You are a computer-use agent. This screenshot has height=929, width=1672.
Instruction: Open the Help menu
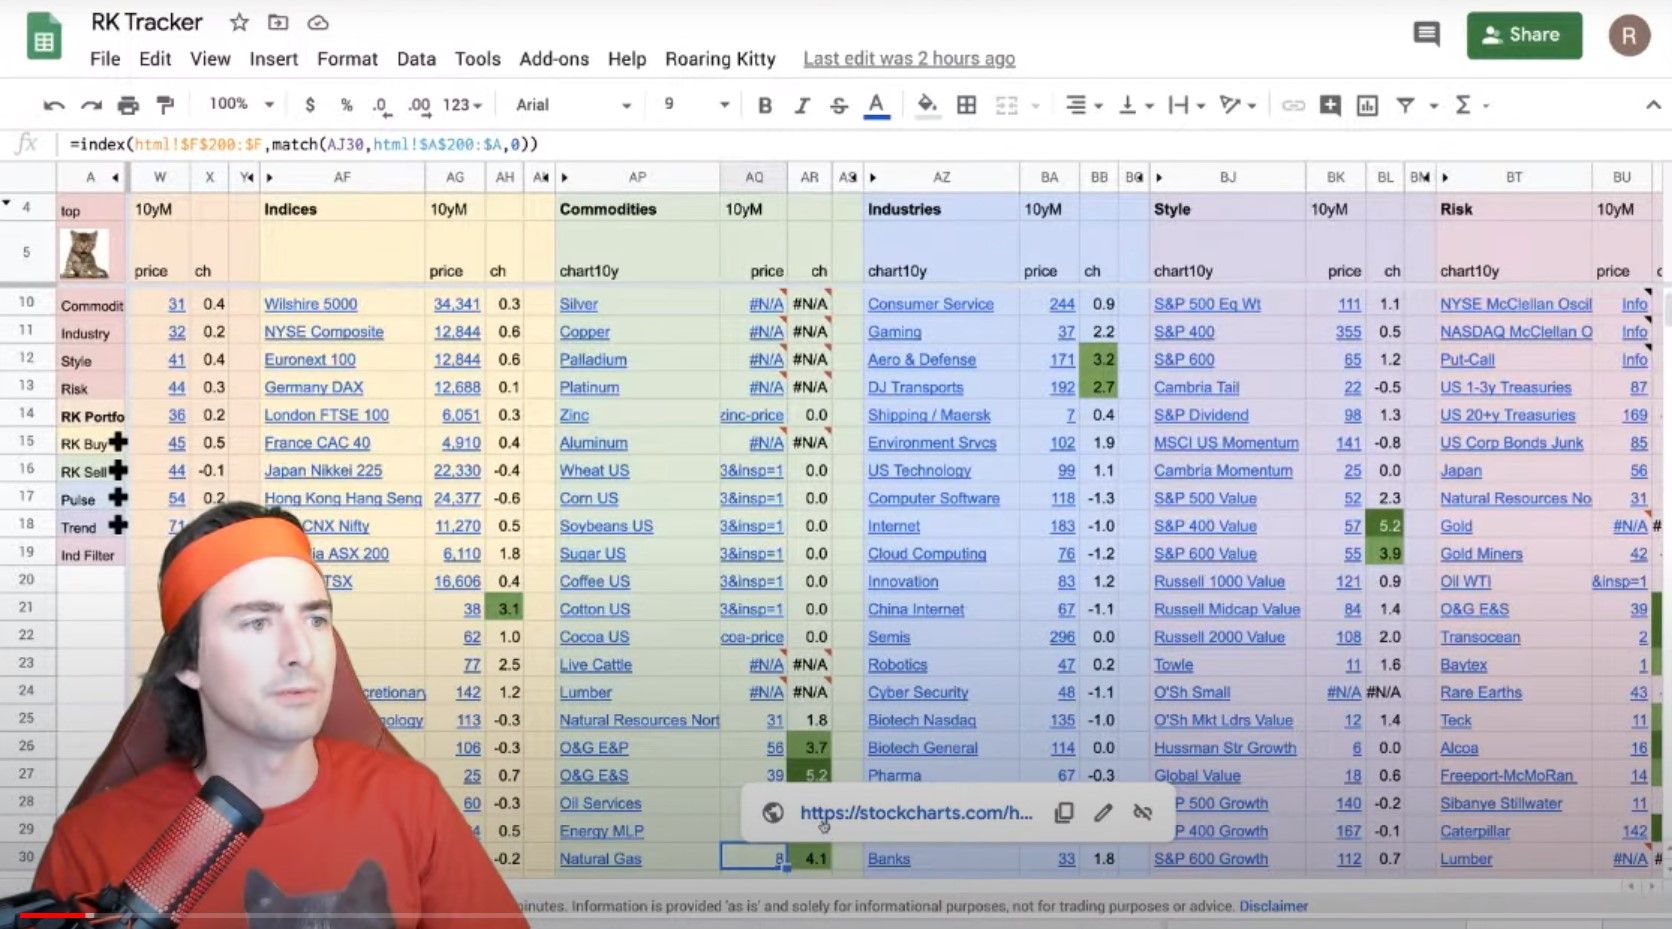(x=627, y=59)
